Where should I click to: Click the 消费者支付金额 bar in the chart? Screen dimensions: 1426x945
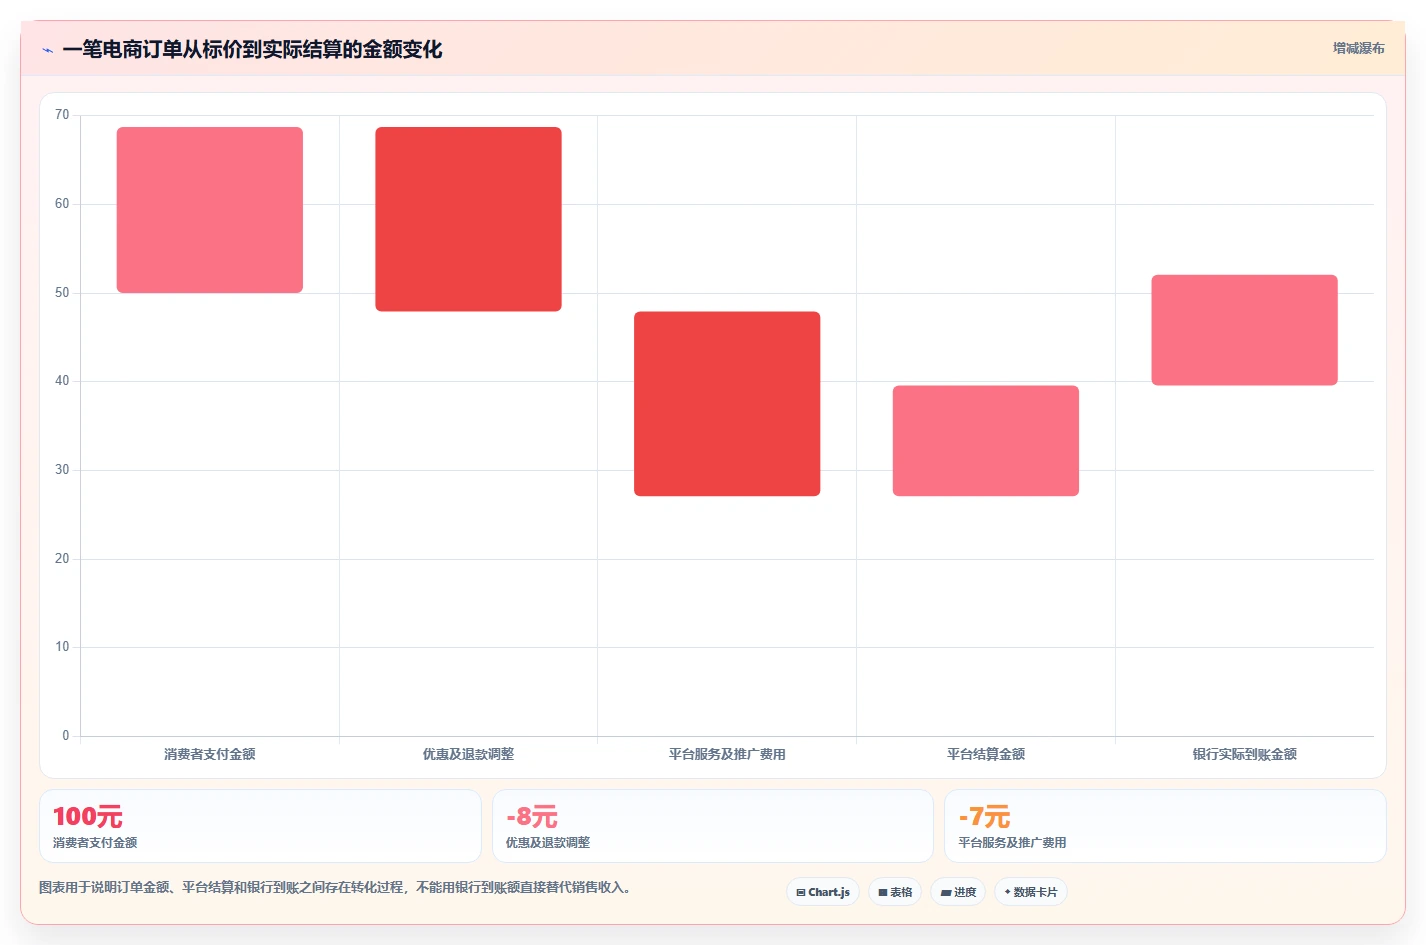click(x=210, y=210)
